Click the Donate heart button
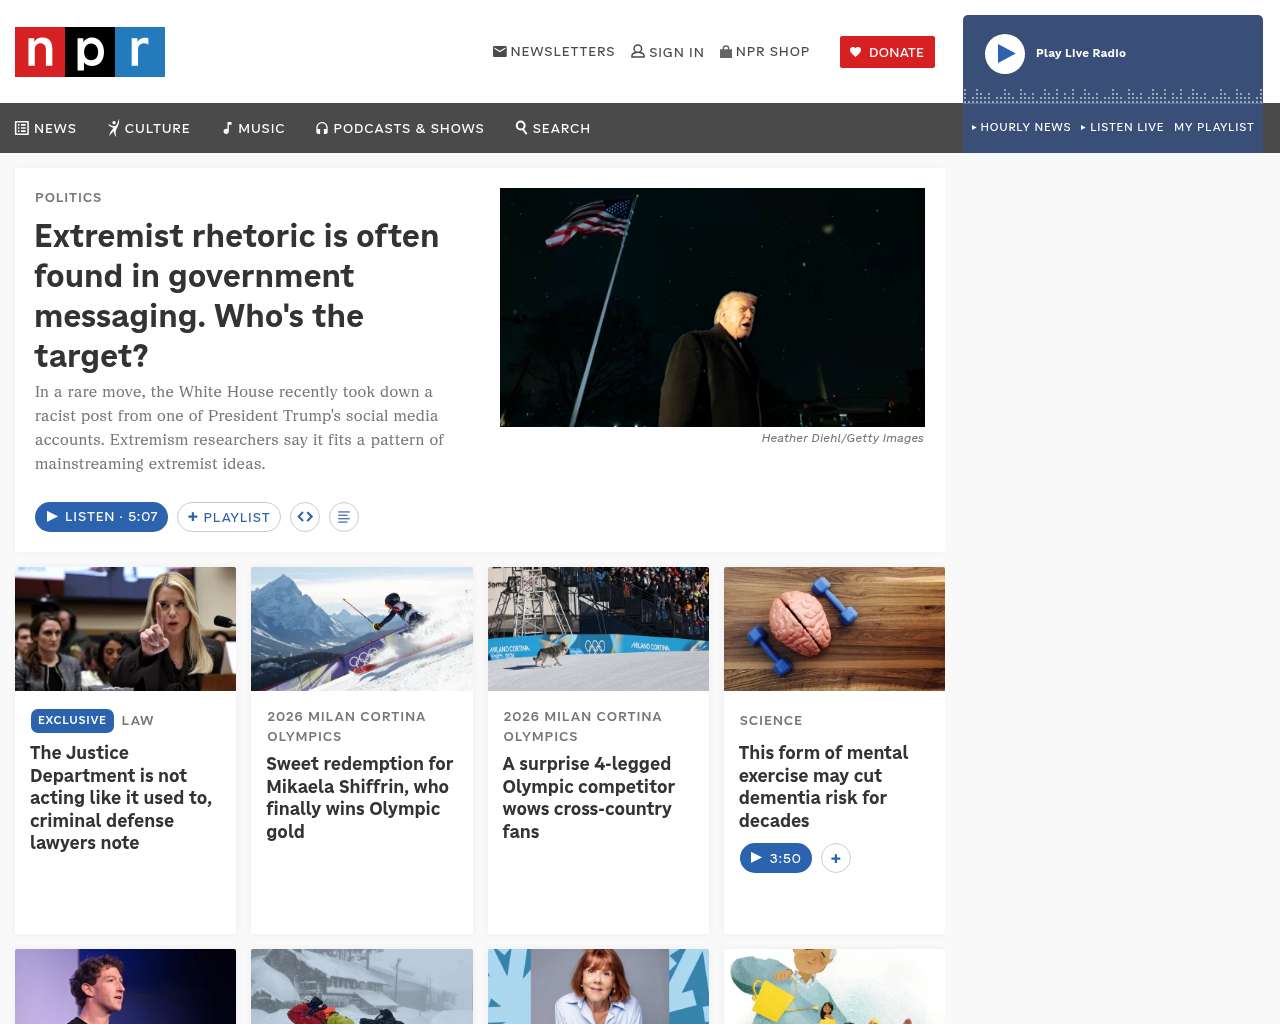The image size is (1280, 1024). click(x=887, y=52)
